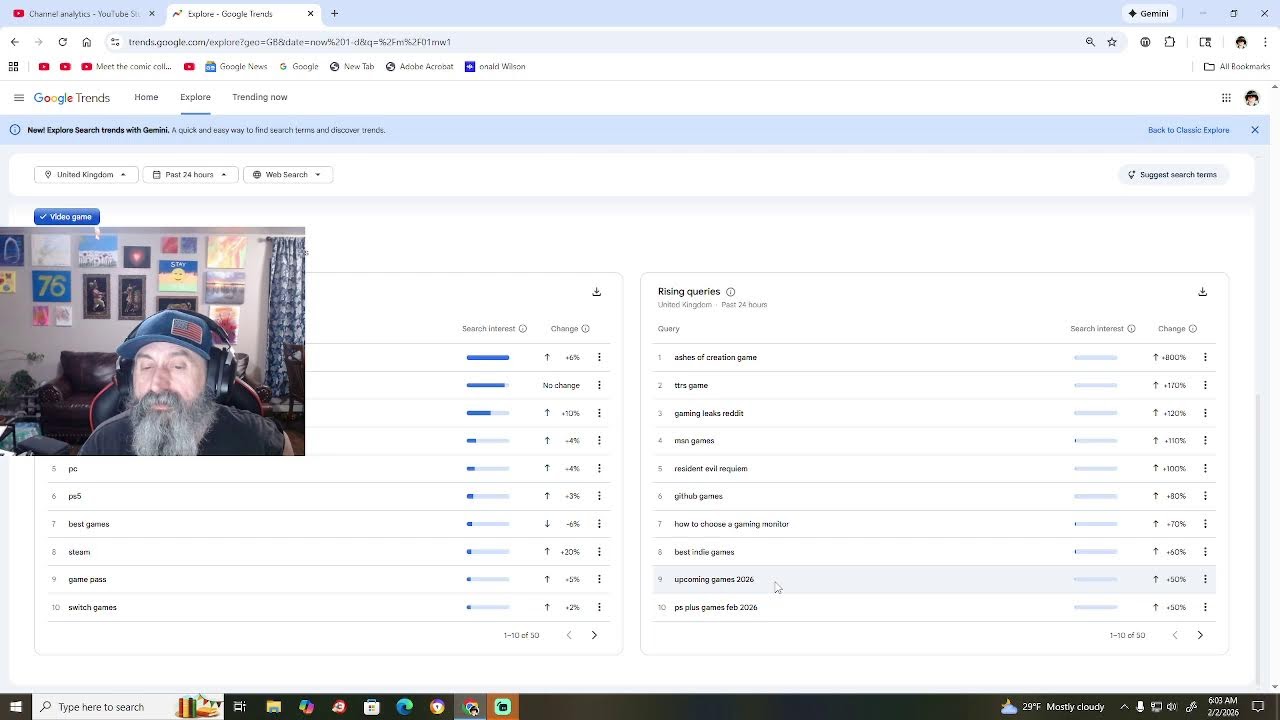Open more options for resident evil requiem
Viewport: 1280px width, 720px height.
1205,468
